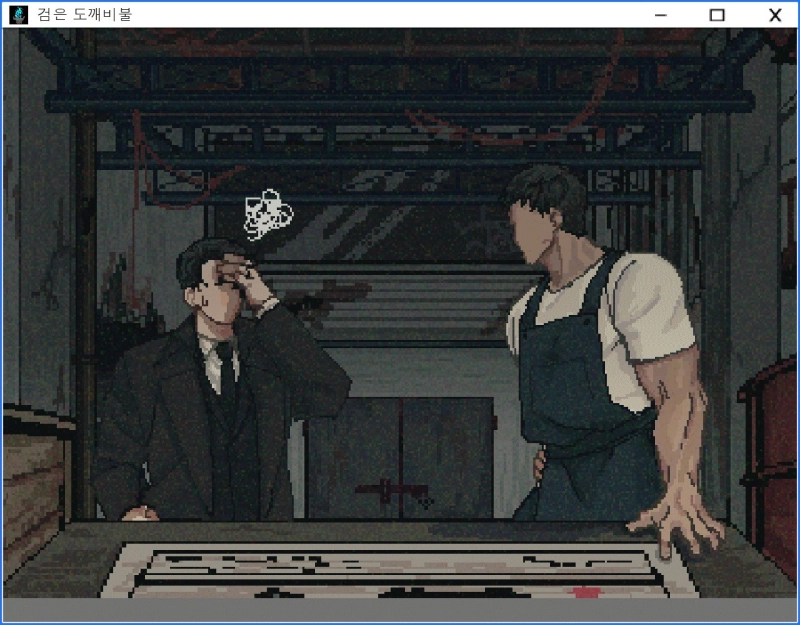Click the muscular man's hand on the table
This screenshot has height=625, width=800.
[x=678, y=520]
